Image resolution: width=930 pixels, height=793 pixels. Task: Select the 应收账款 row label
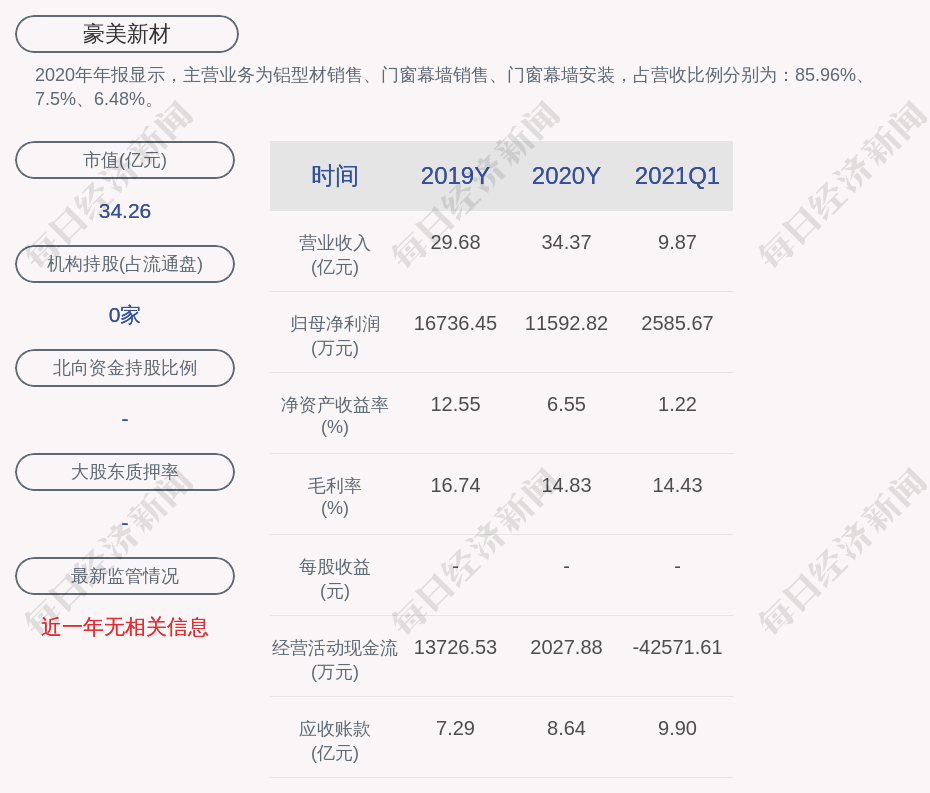(x=335, y=740)
